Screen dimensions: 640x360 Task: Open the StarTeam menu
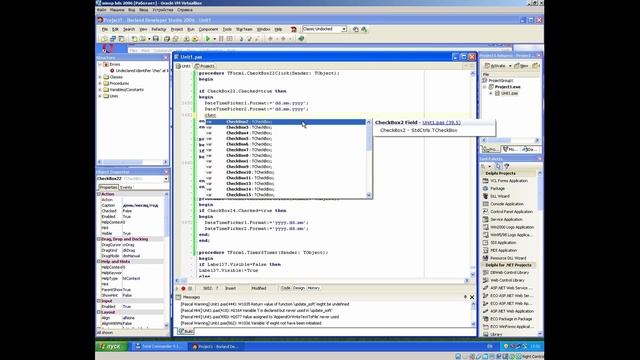[244, 29]
